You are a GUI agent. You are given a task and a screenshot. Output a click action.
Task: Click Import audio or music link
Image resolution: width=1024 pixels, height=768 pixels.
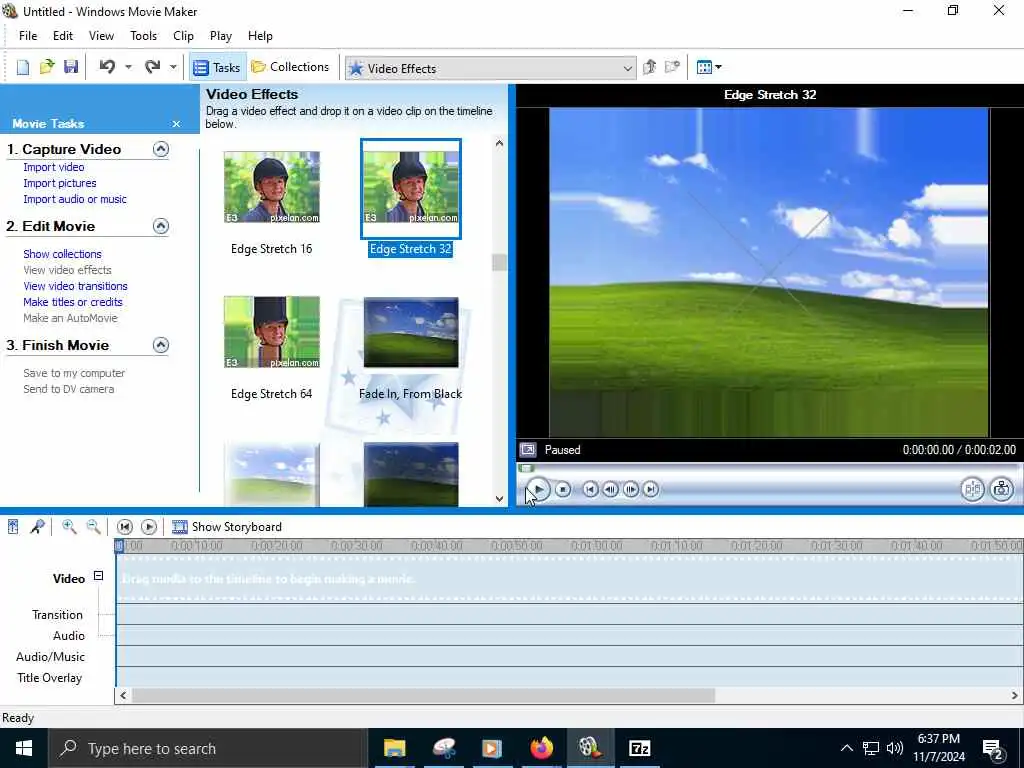[74, 199]
